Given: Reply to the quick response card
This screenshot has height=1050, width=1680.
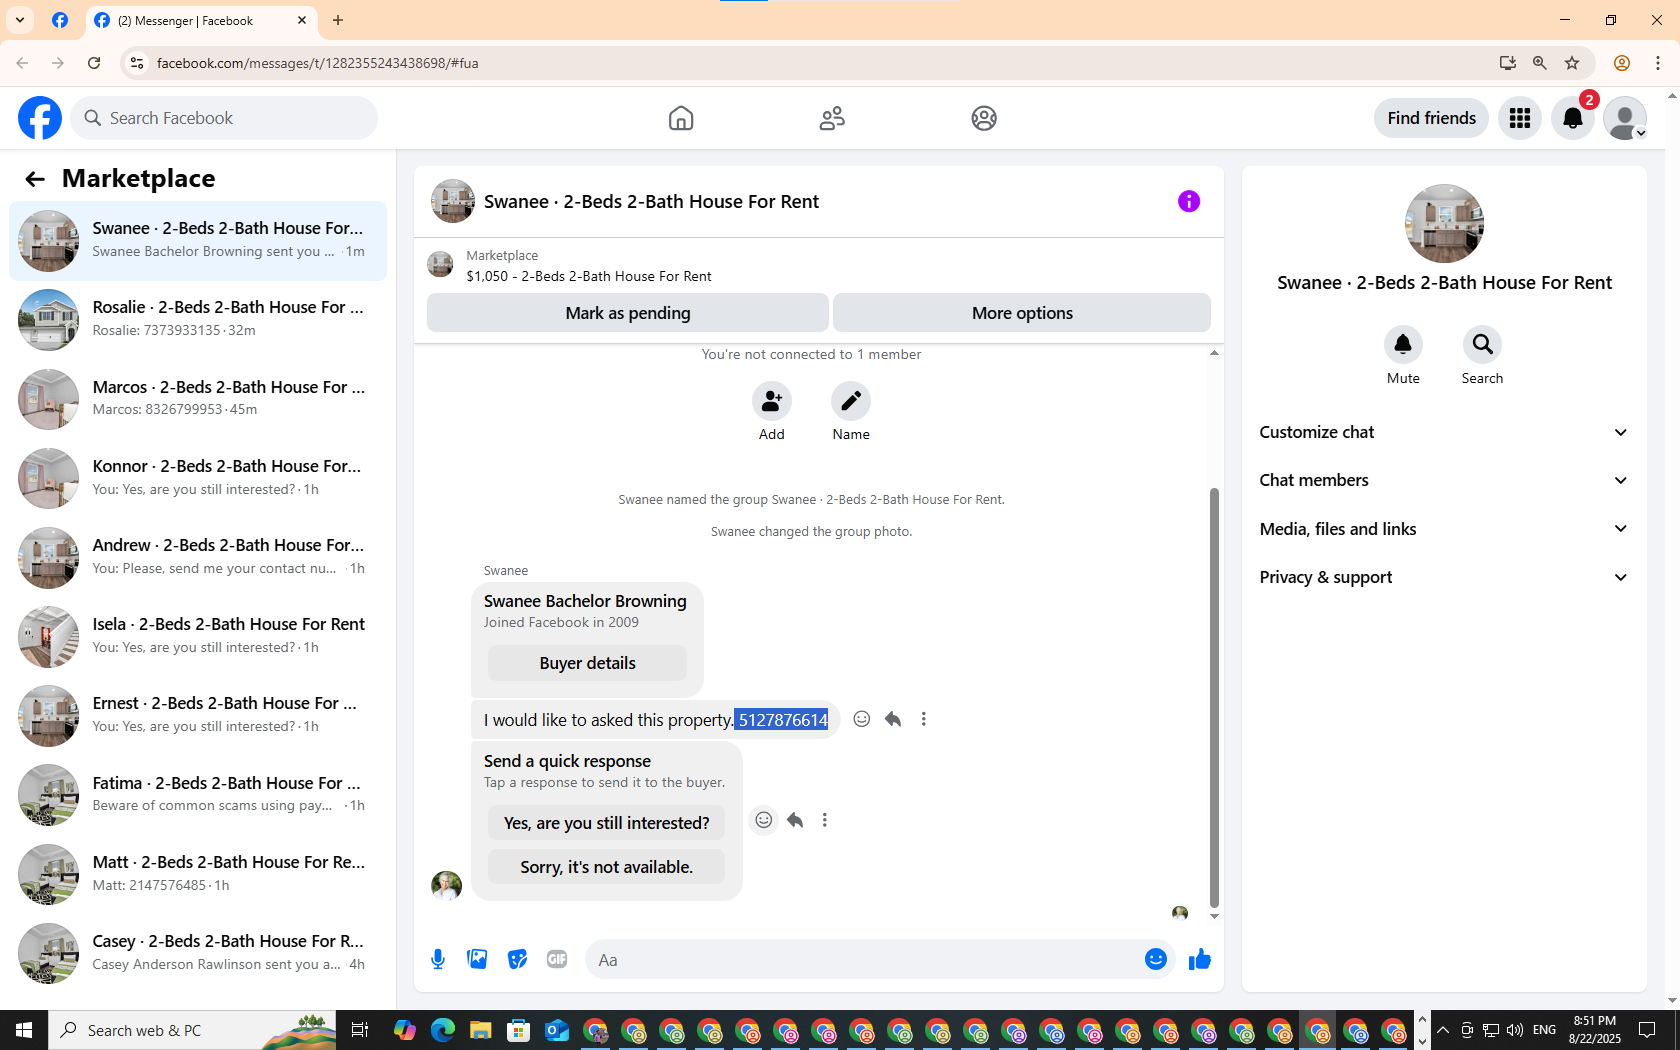Looking at the screenshot, I should [795, 820].
